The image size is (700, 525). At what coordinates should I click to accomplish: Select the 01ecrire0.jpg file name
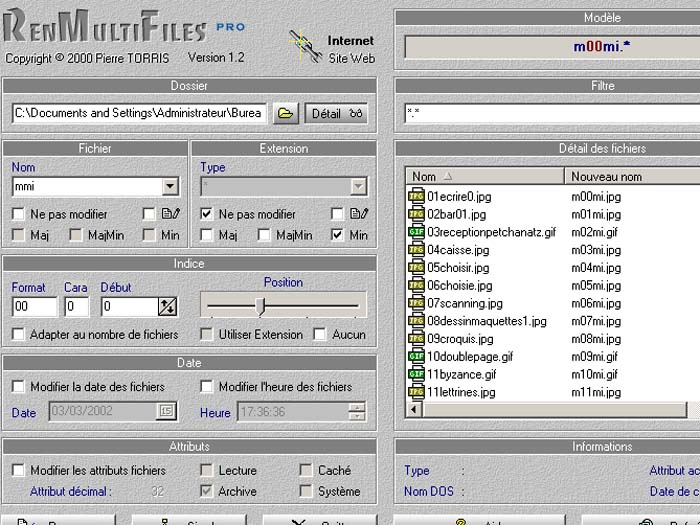click(459, 196)
